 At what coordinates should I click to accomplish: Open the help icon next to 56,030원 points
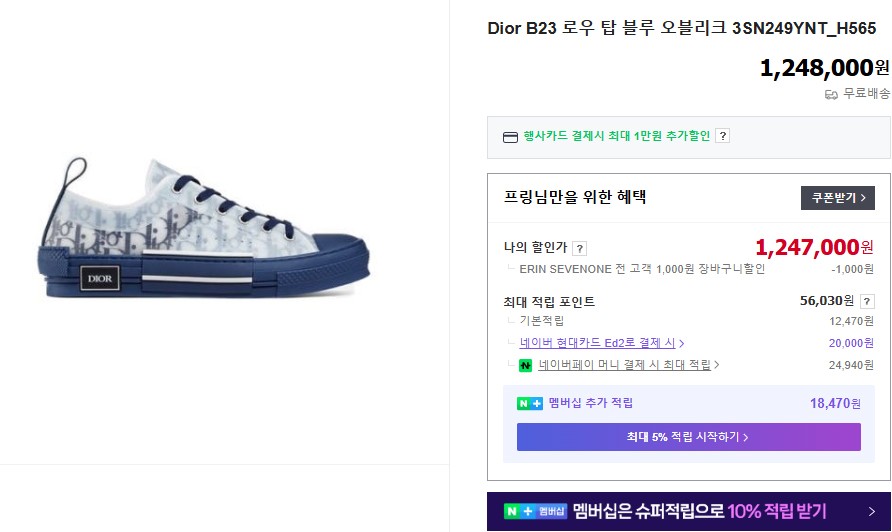(867, 302)
